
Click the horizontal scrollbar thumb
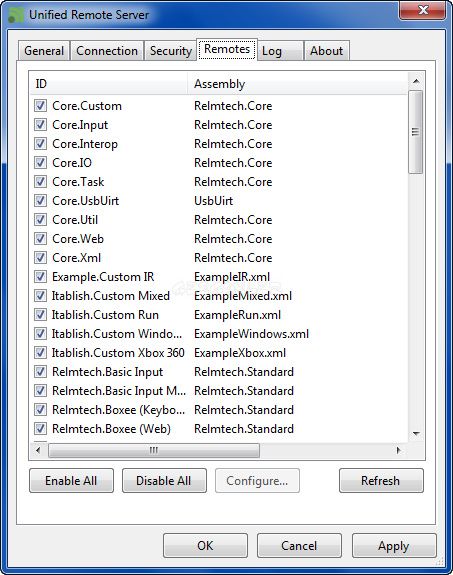point(154,450)
